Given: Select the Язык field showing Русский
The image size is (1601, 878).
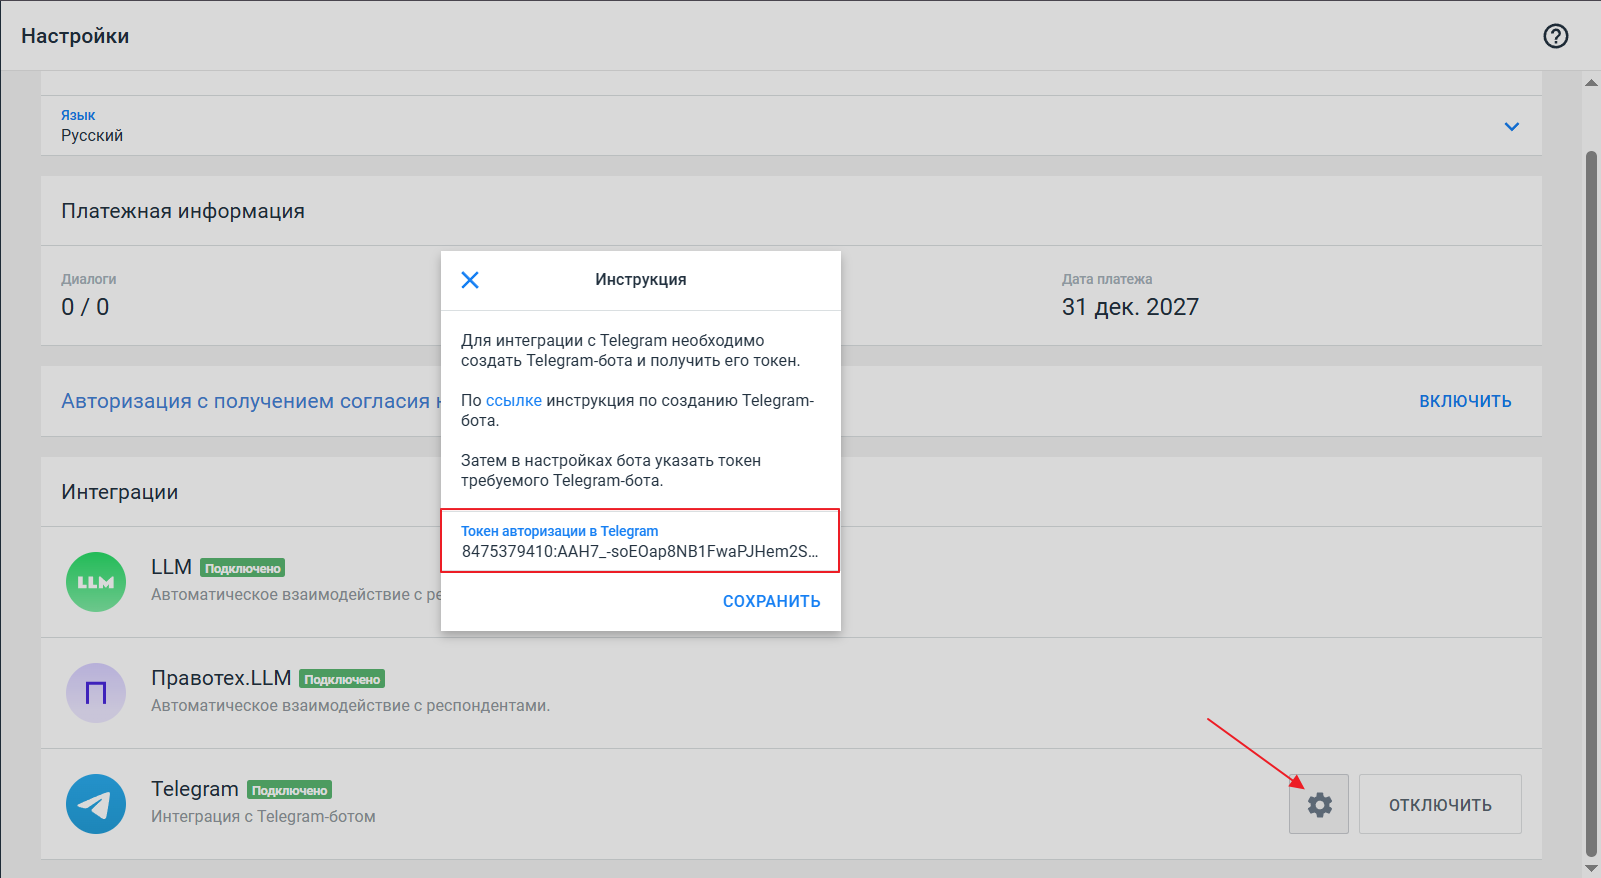Looking at the screenshot, I should (x=700, y=127).
